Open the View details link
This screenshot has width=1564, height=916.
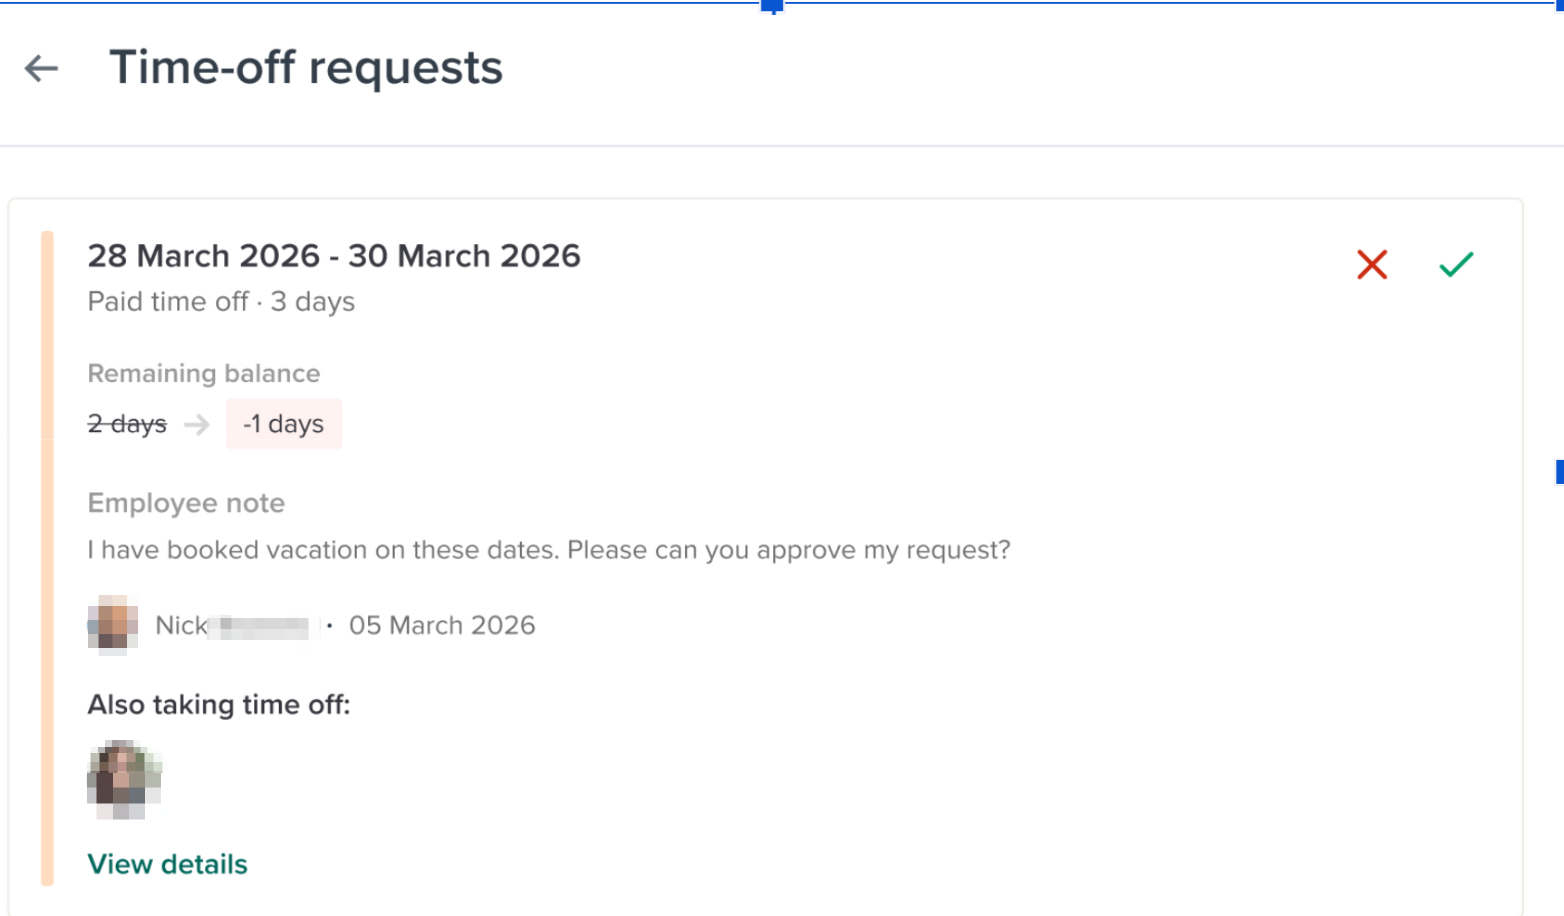pos(167,864)
